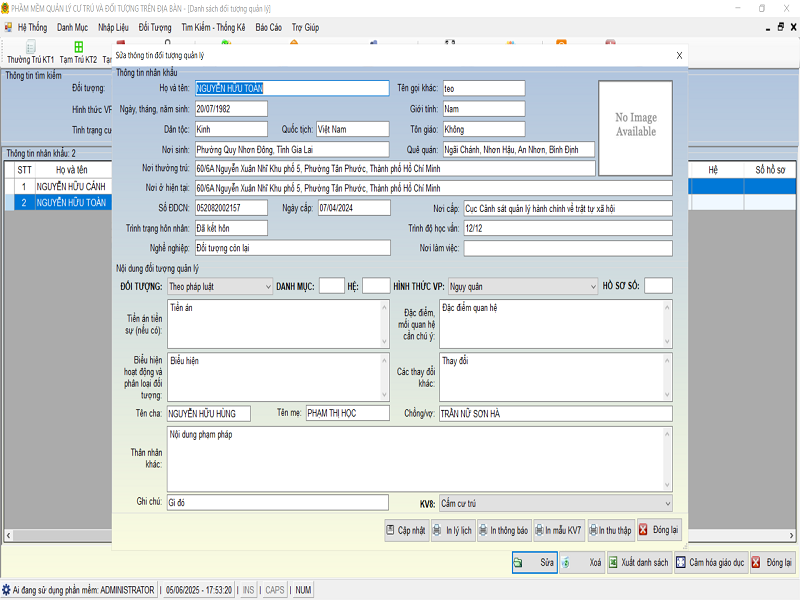Click the Xoá delete icon in main window
This screenshot has width=800, height=600.
(565, 562)
